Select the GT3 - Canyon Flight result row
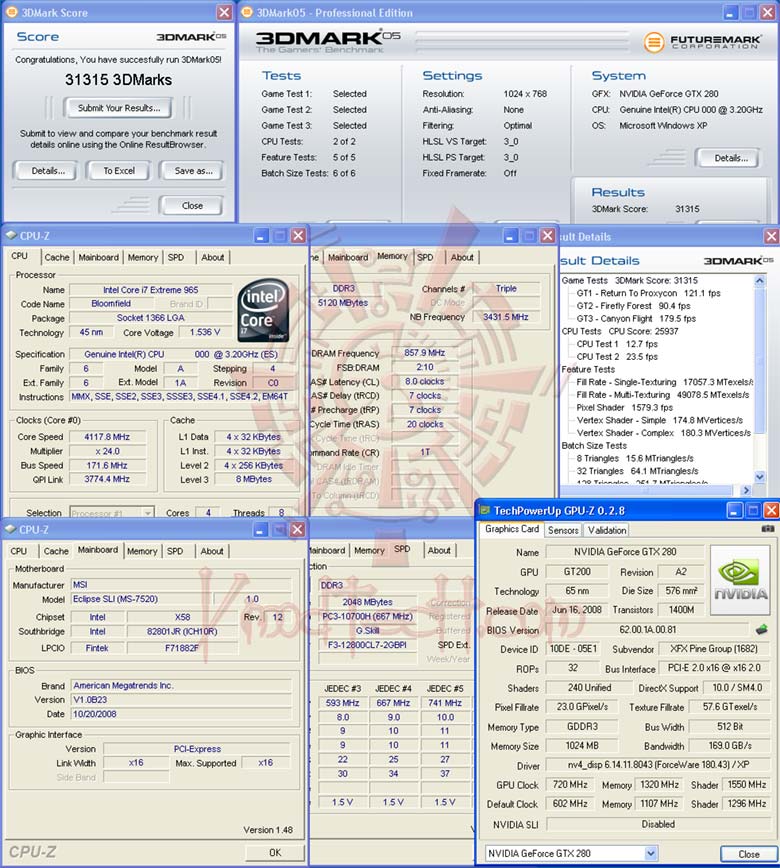The height and width of the screenshot is (868, 780). 636,319
